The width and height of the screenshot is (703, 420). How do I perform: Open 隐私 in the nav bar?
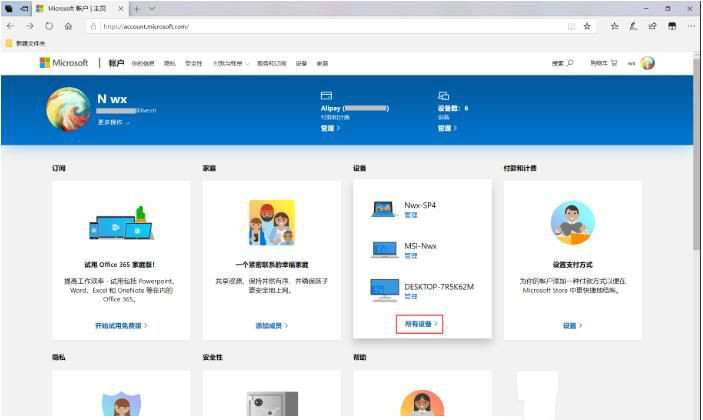169,64
